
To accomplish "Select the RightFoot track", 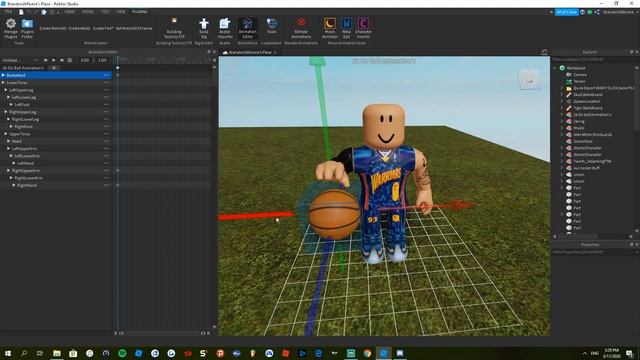I will point(56,127).
